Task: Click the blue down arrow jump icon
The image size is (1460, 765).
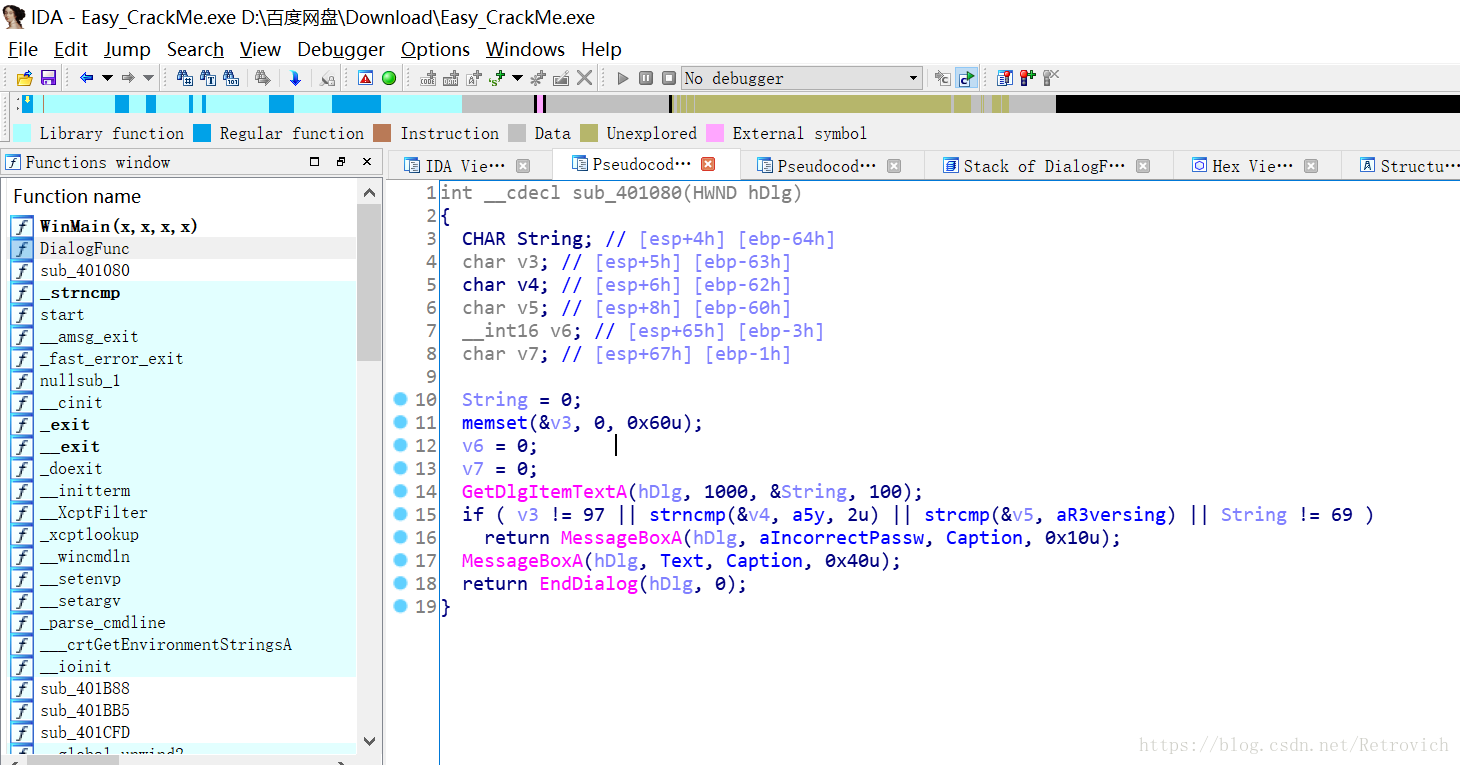Action: pos(295,78)
